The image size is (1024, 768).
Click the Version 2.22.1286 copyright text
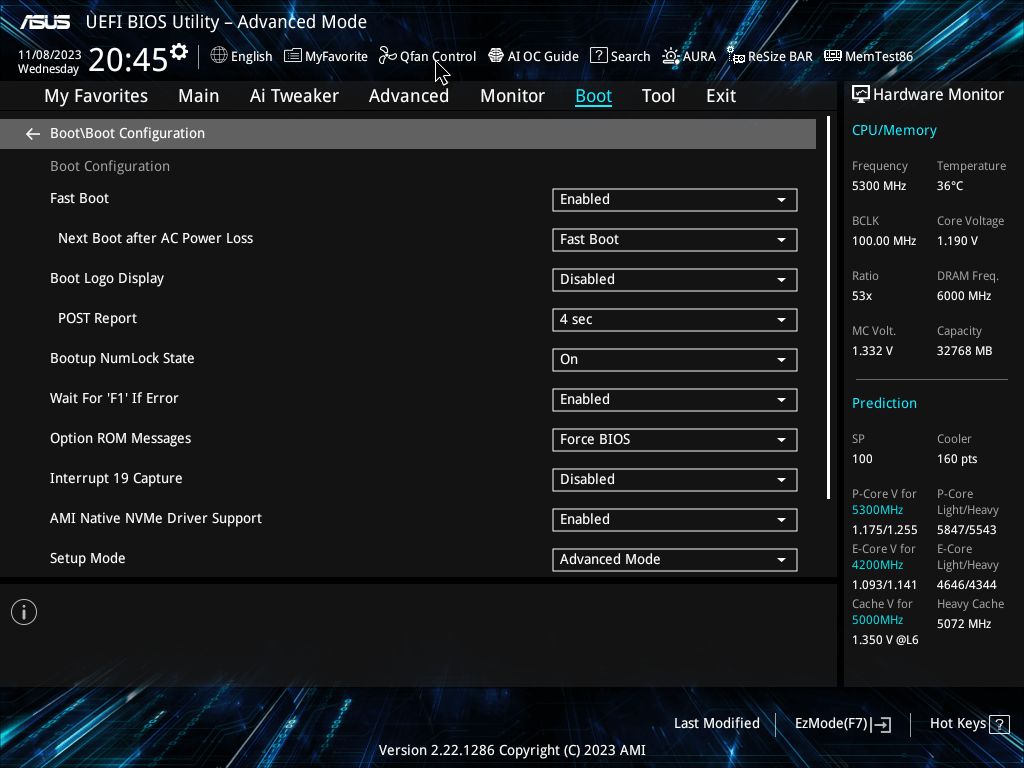tap(512, 750)
